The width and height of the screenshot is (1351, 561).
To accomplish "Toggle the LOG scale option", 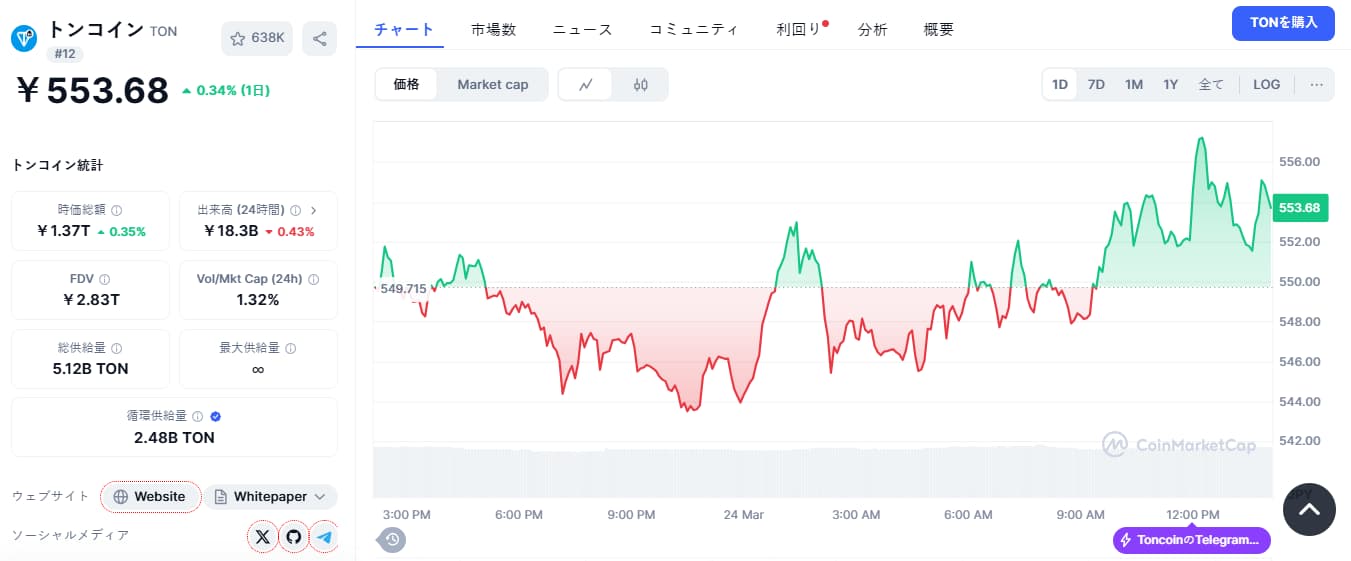I will [1266, 85].
